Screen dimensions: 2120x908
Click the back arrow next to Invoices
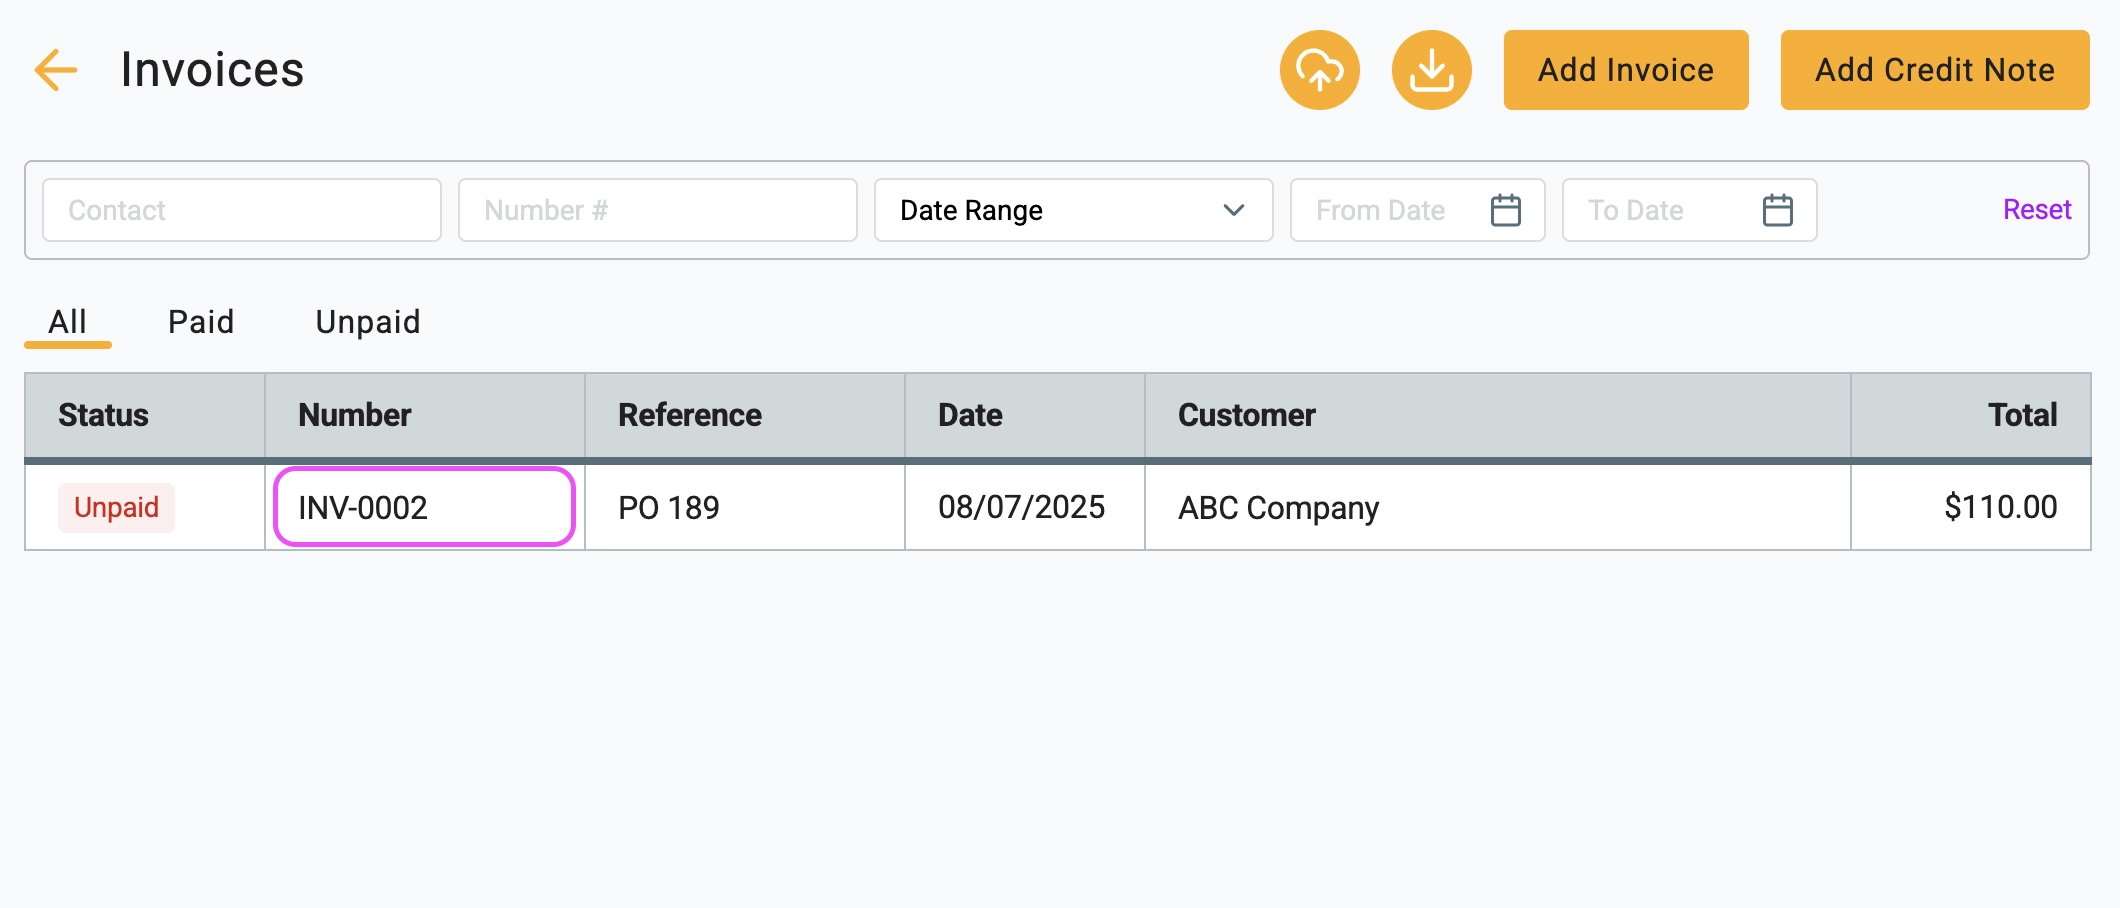pos(56,70)
